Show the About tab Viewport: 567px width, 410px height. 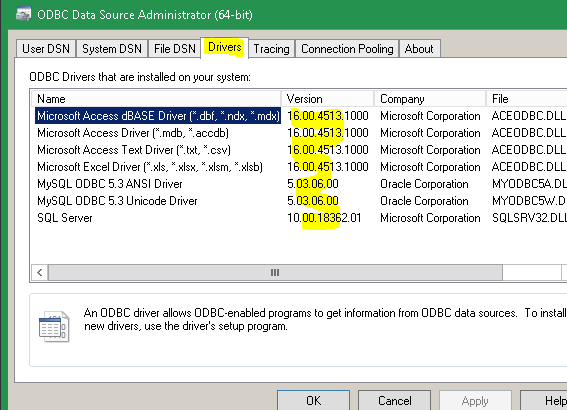point(419,49)
